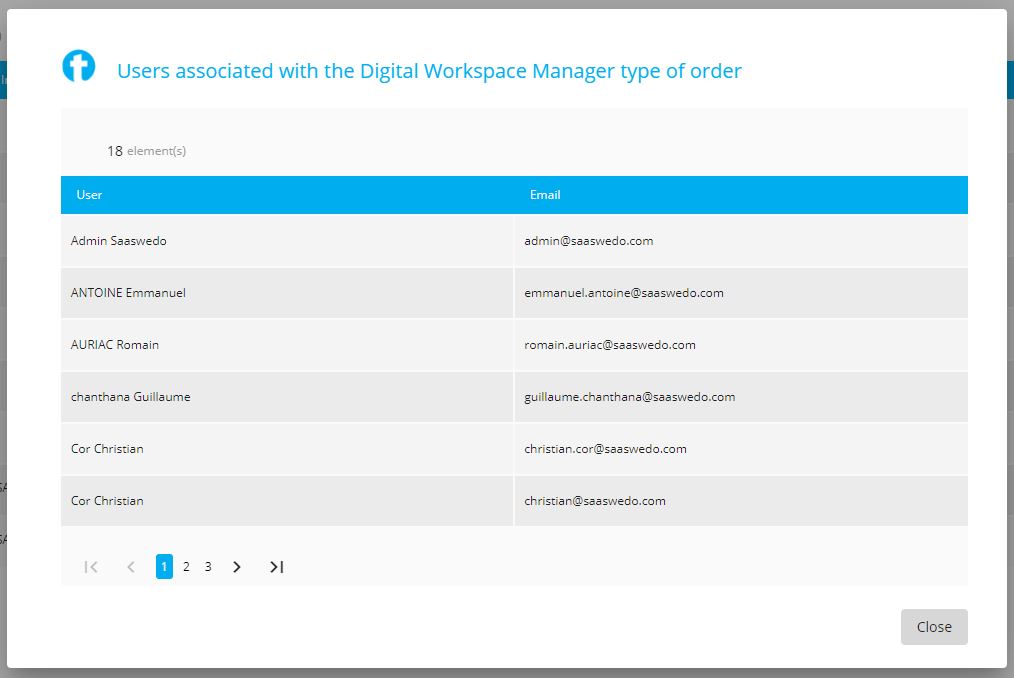The image size is (1014, 678).
Task: Click admin@saaswedo.com email cell
Action: (x=741, y=241)
